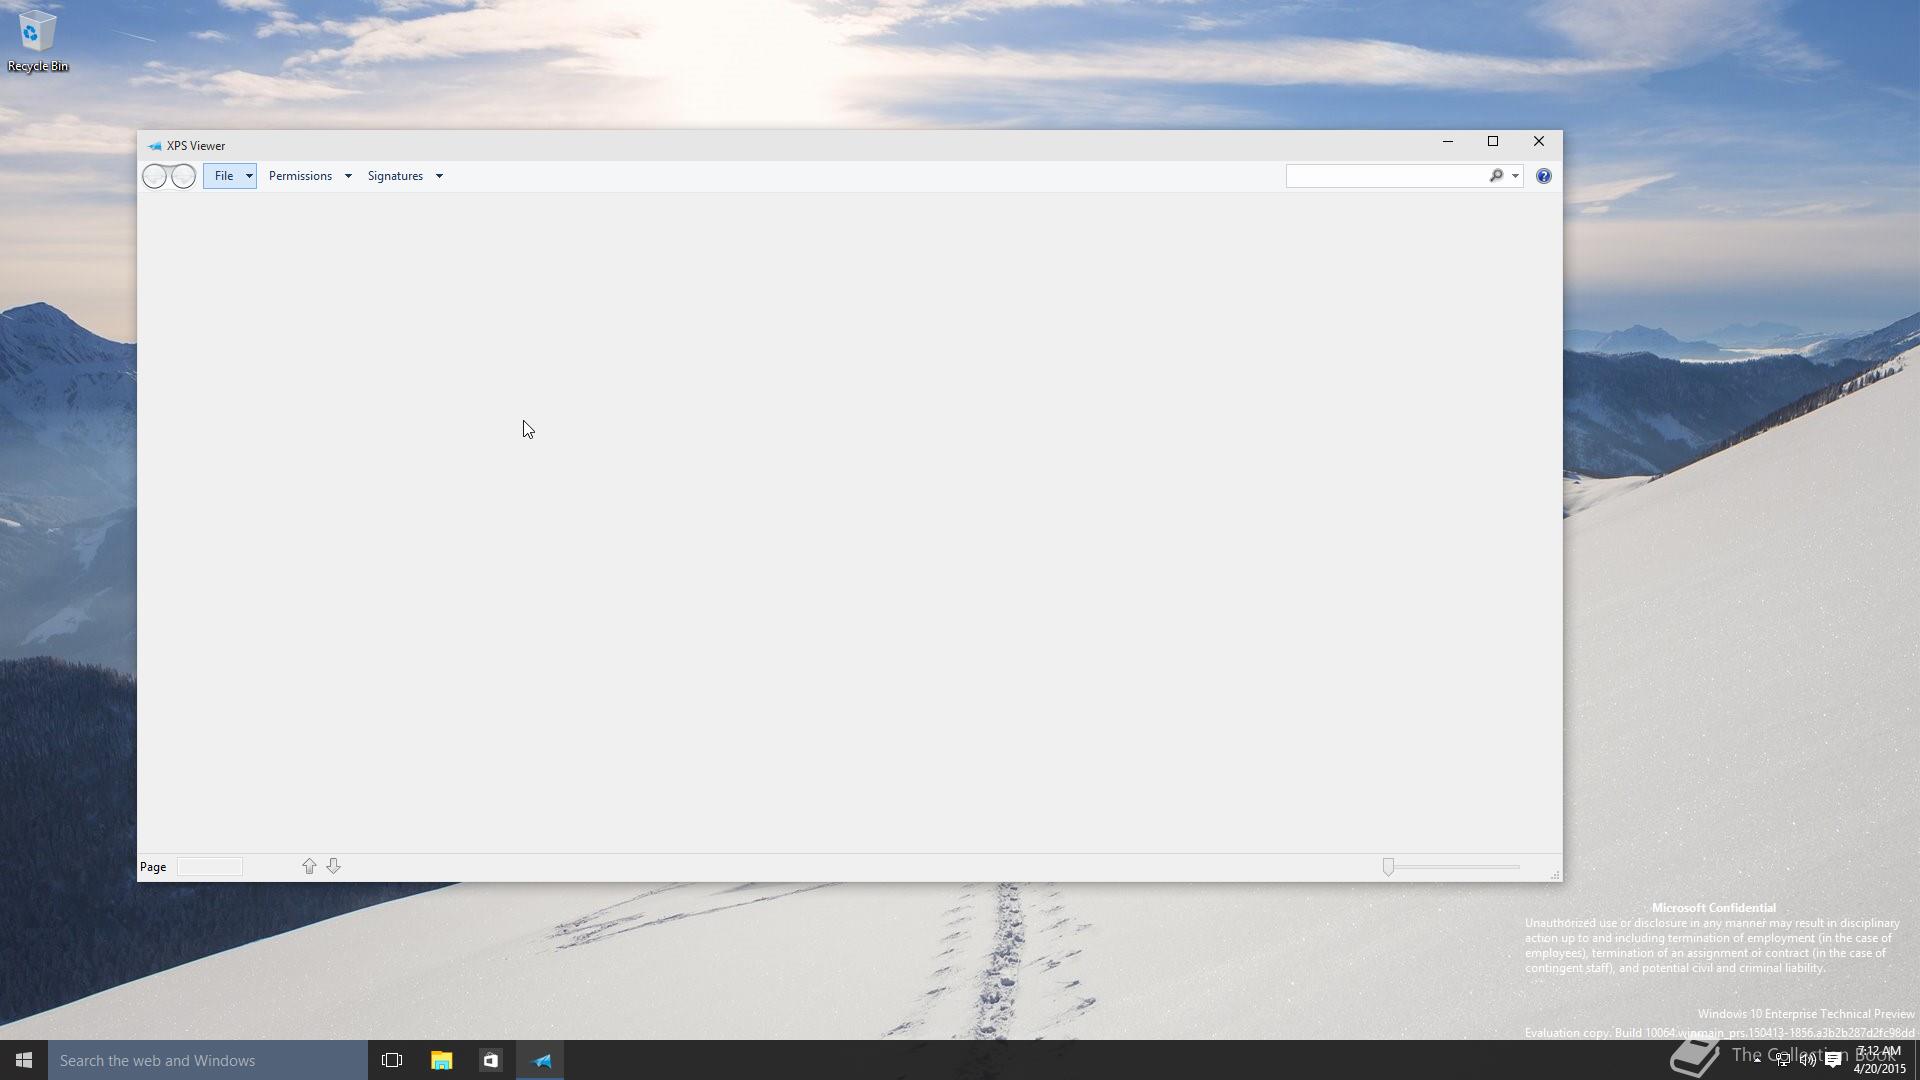Viewport: 1920px width, 1080px height.
Task: Open the Windows Start menu
Action: point(24,1060)
